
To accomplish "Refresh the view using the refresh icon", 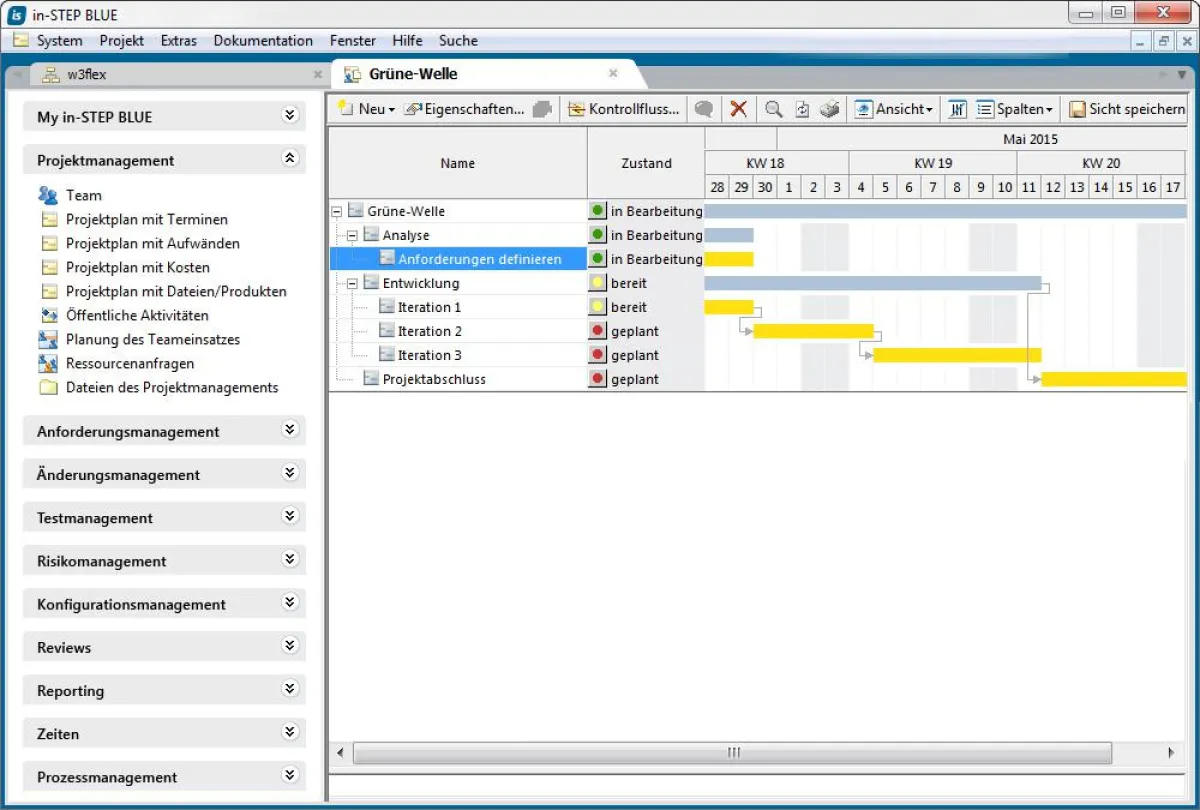I will click(x=802, y=110).
